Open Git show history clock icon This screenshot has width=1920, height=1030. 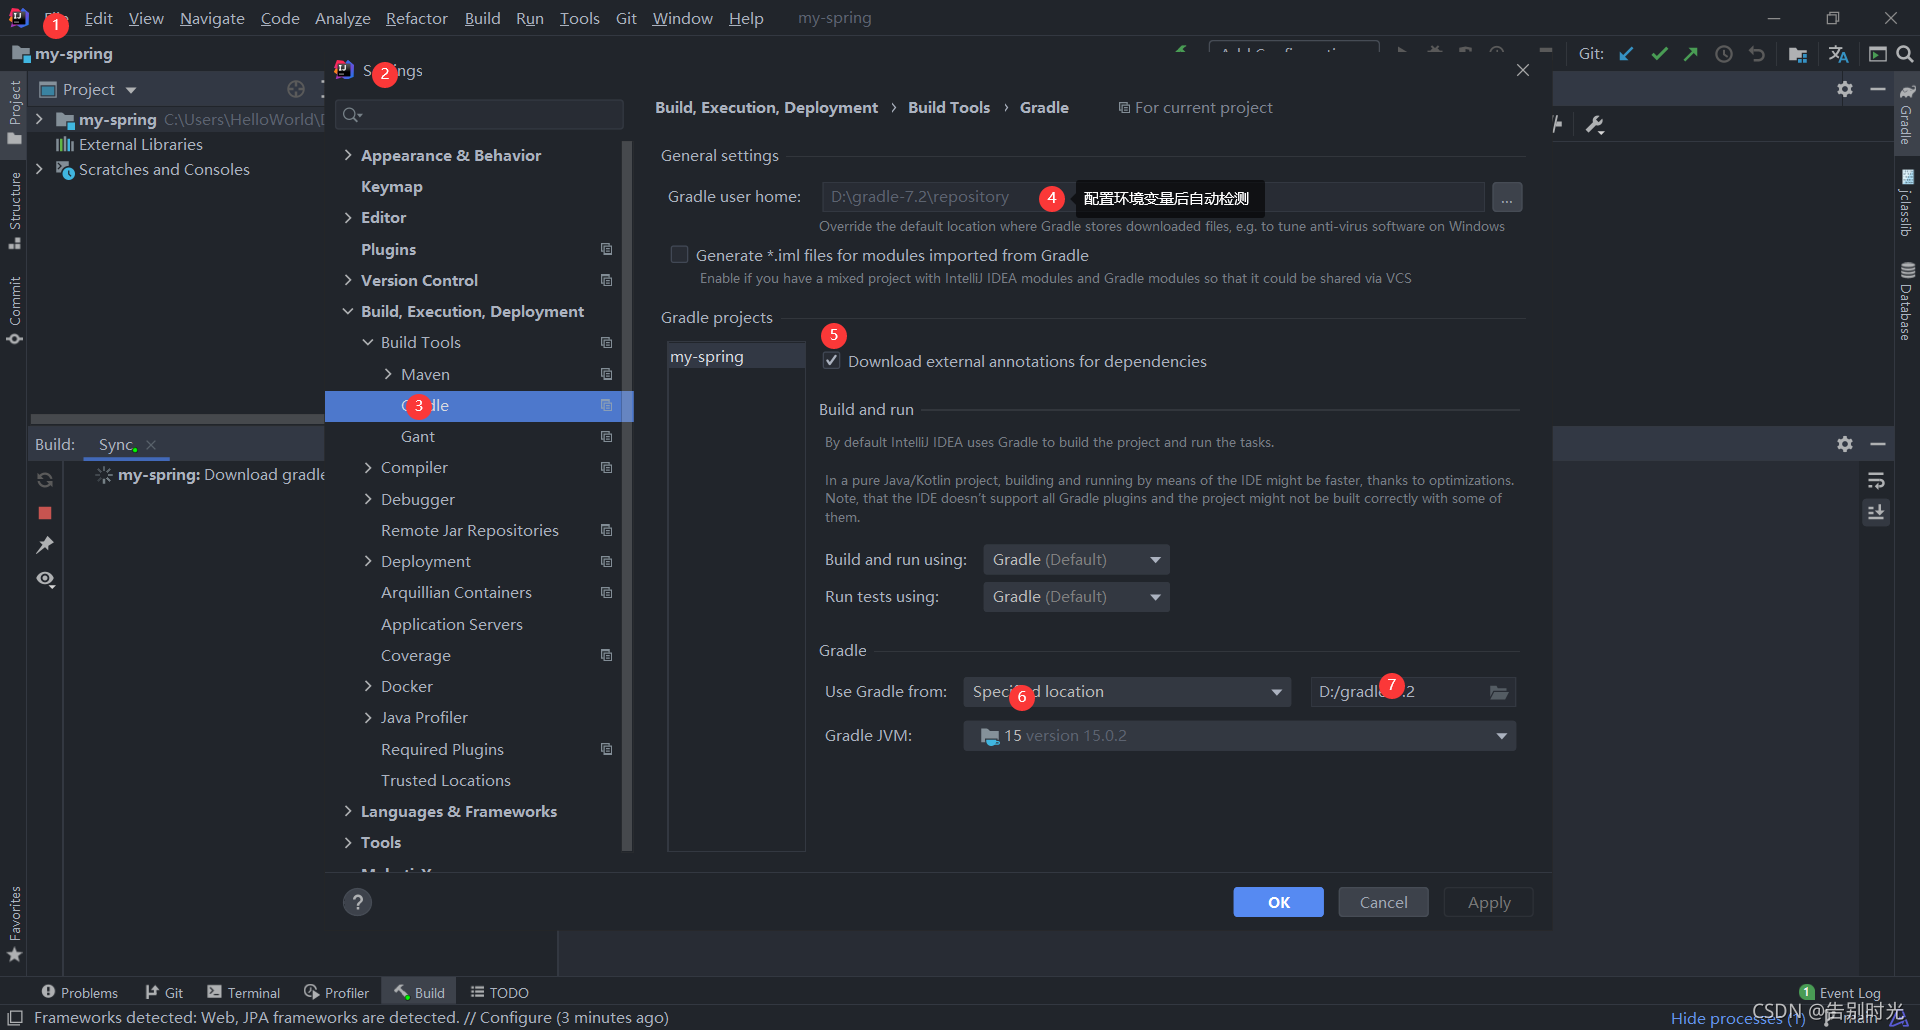pyautogui.click(x=1724, y=54)
